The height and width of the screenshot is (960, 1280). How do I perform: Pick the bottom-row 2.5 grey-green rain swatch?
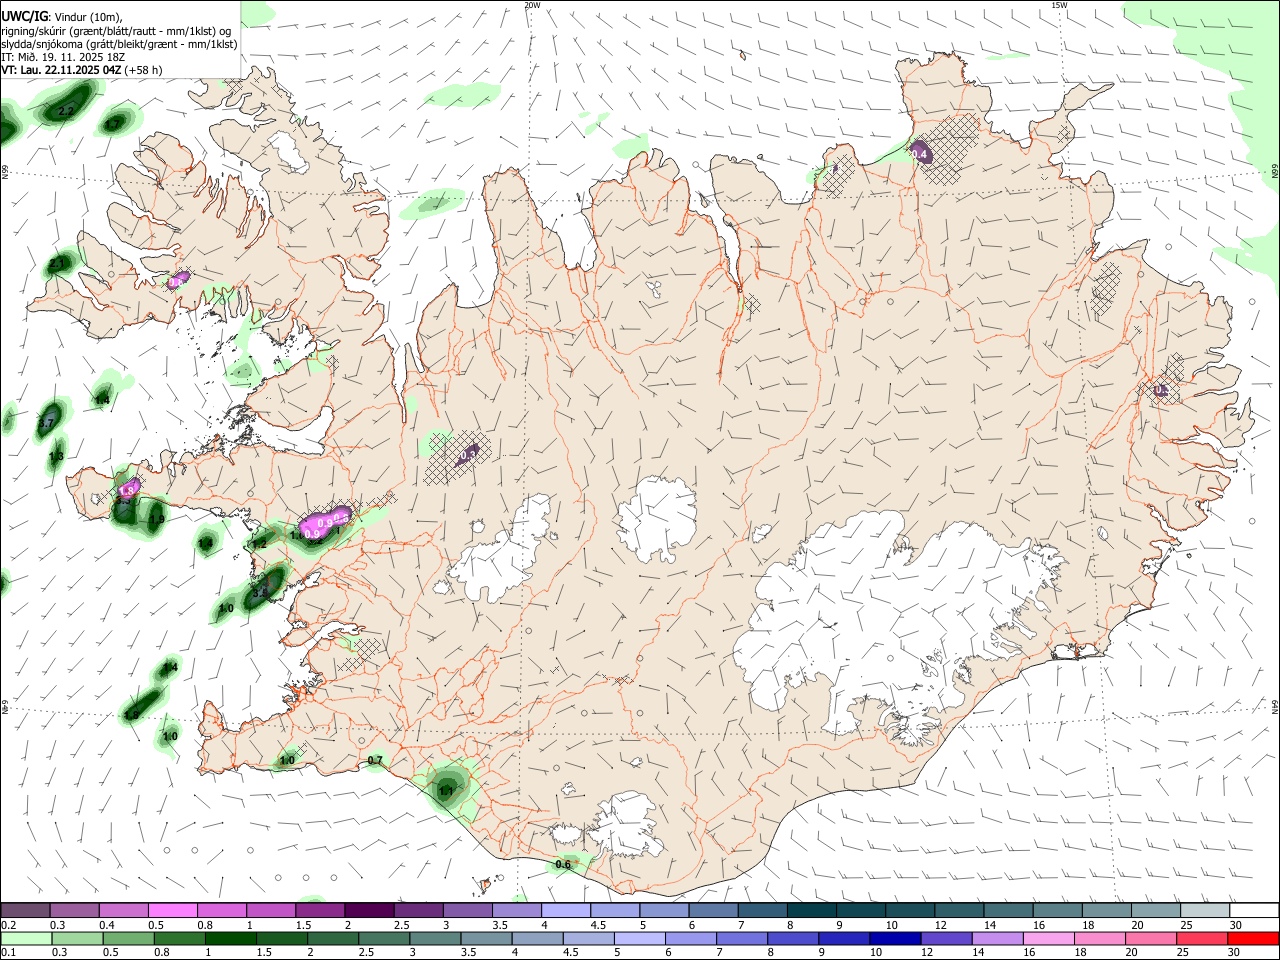click(x=383, y=939)
